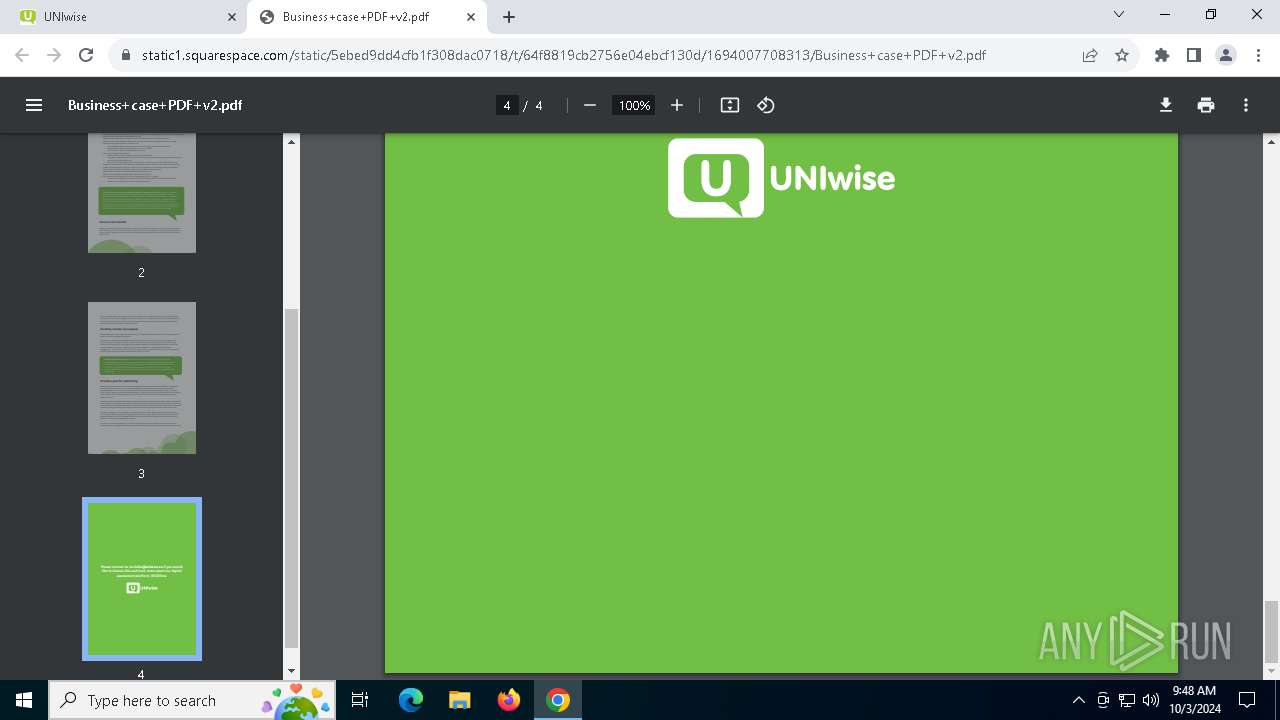Bookmark this tab with the star icon

(1122, 55)
